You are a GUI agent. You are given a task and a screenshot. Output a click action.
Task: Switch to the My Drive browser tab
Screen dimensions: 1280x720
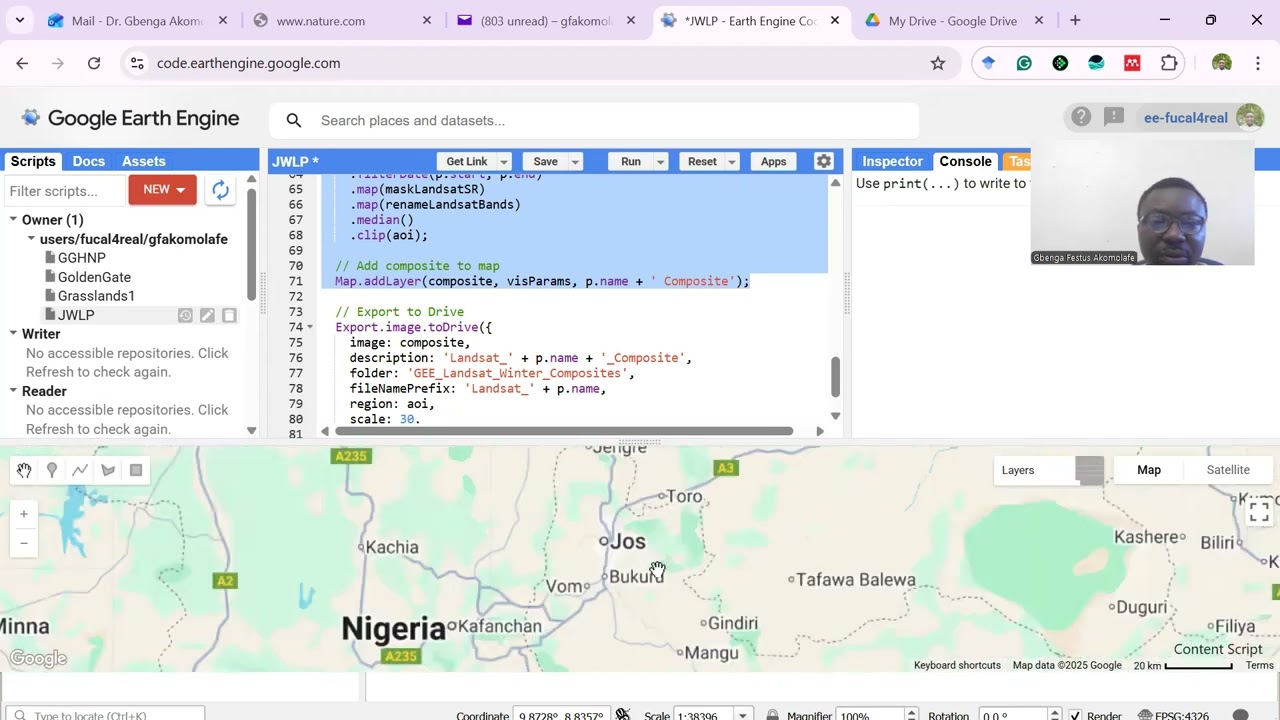(x=952, y=20)
